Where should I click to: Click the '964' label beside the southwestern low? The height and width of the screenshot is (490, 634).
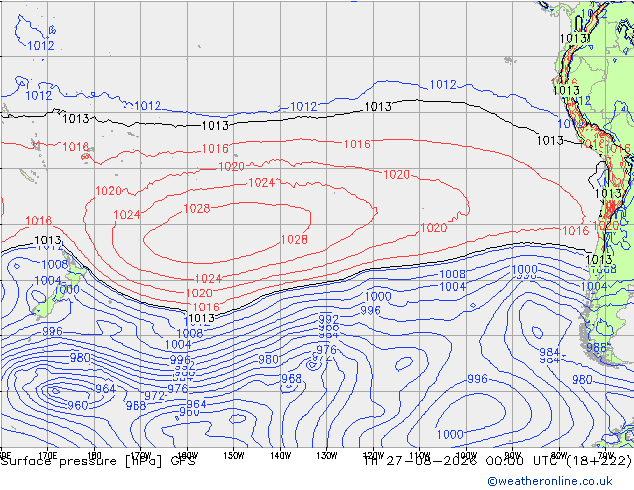(x=106, y=389)
